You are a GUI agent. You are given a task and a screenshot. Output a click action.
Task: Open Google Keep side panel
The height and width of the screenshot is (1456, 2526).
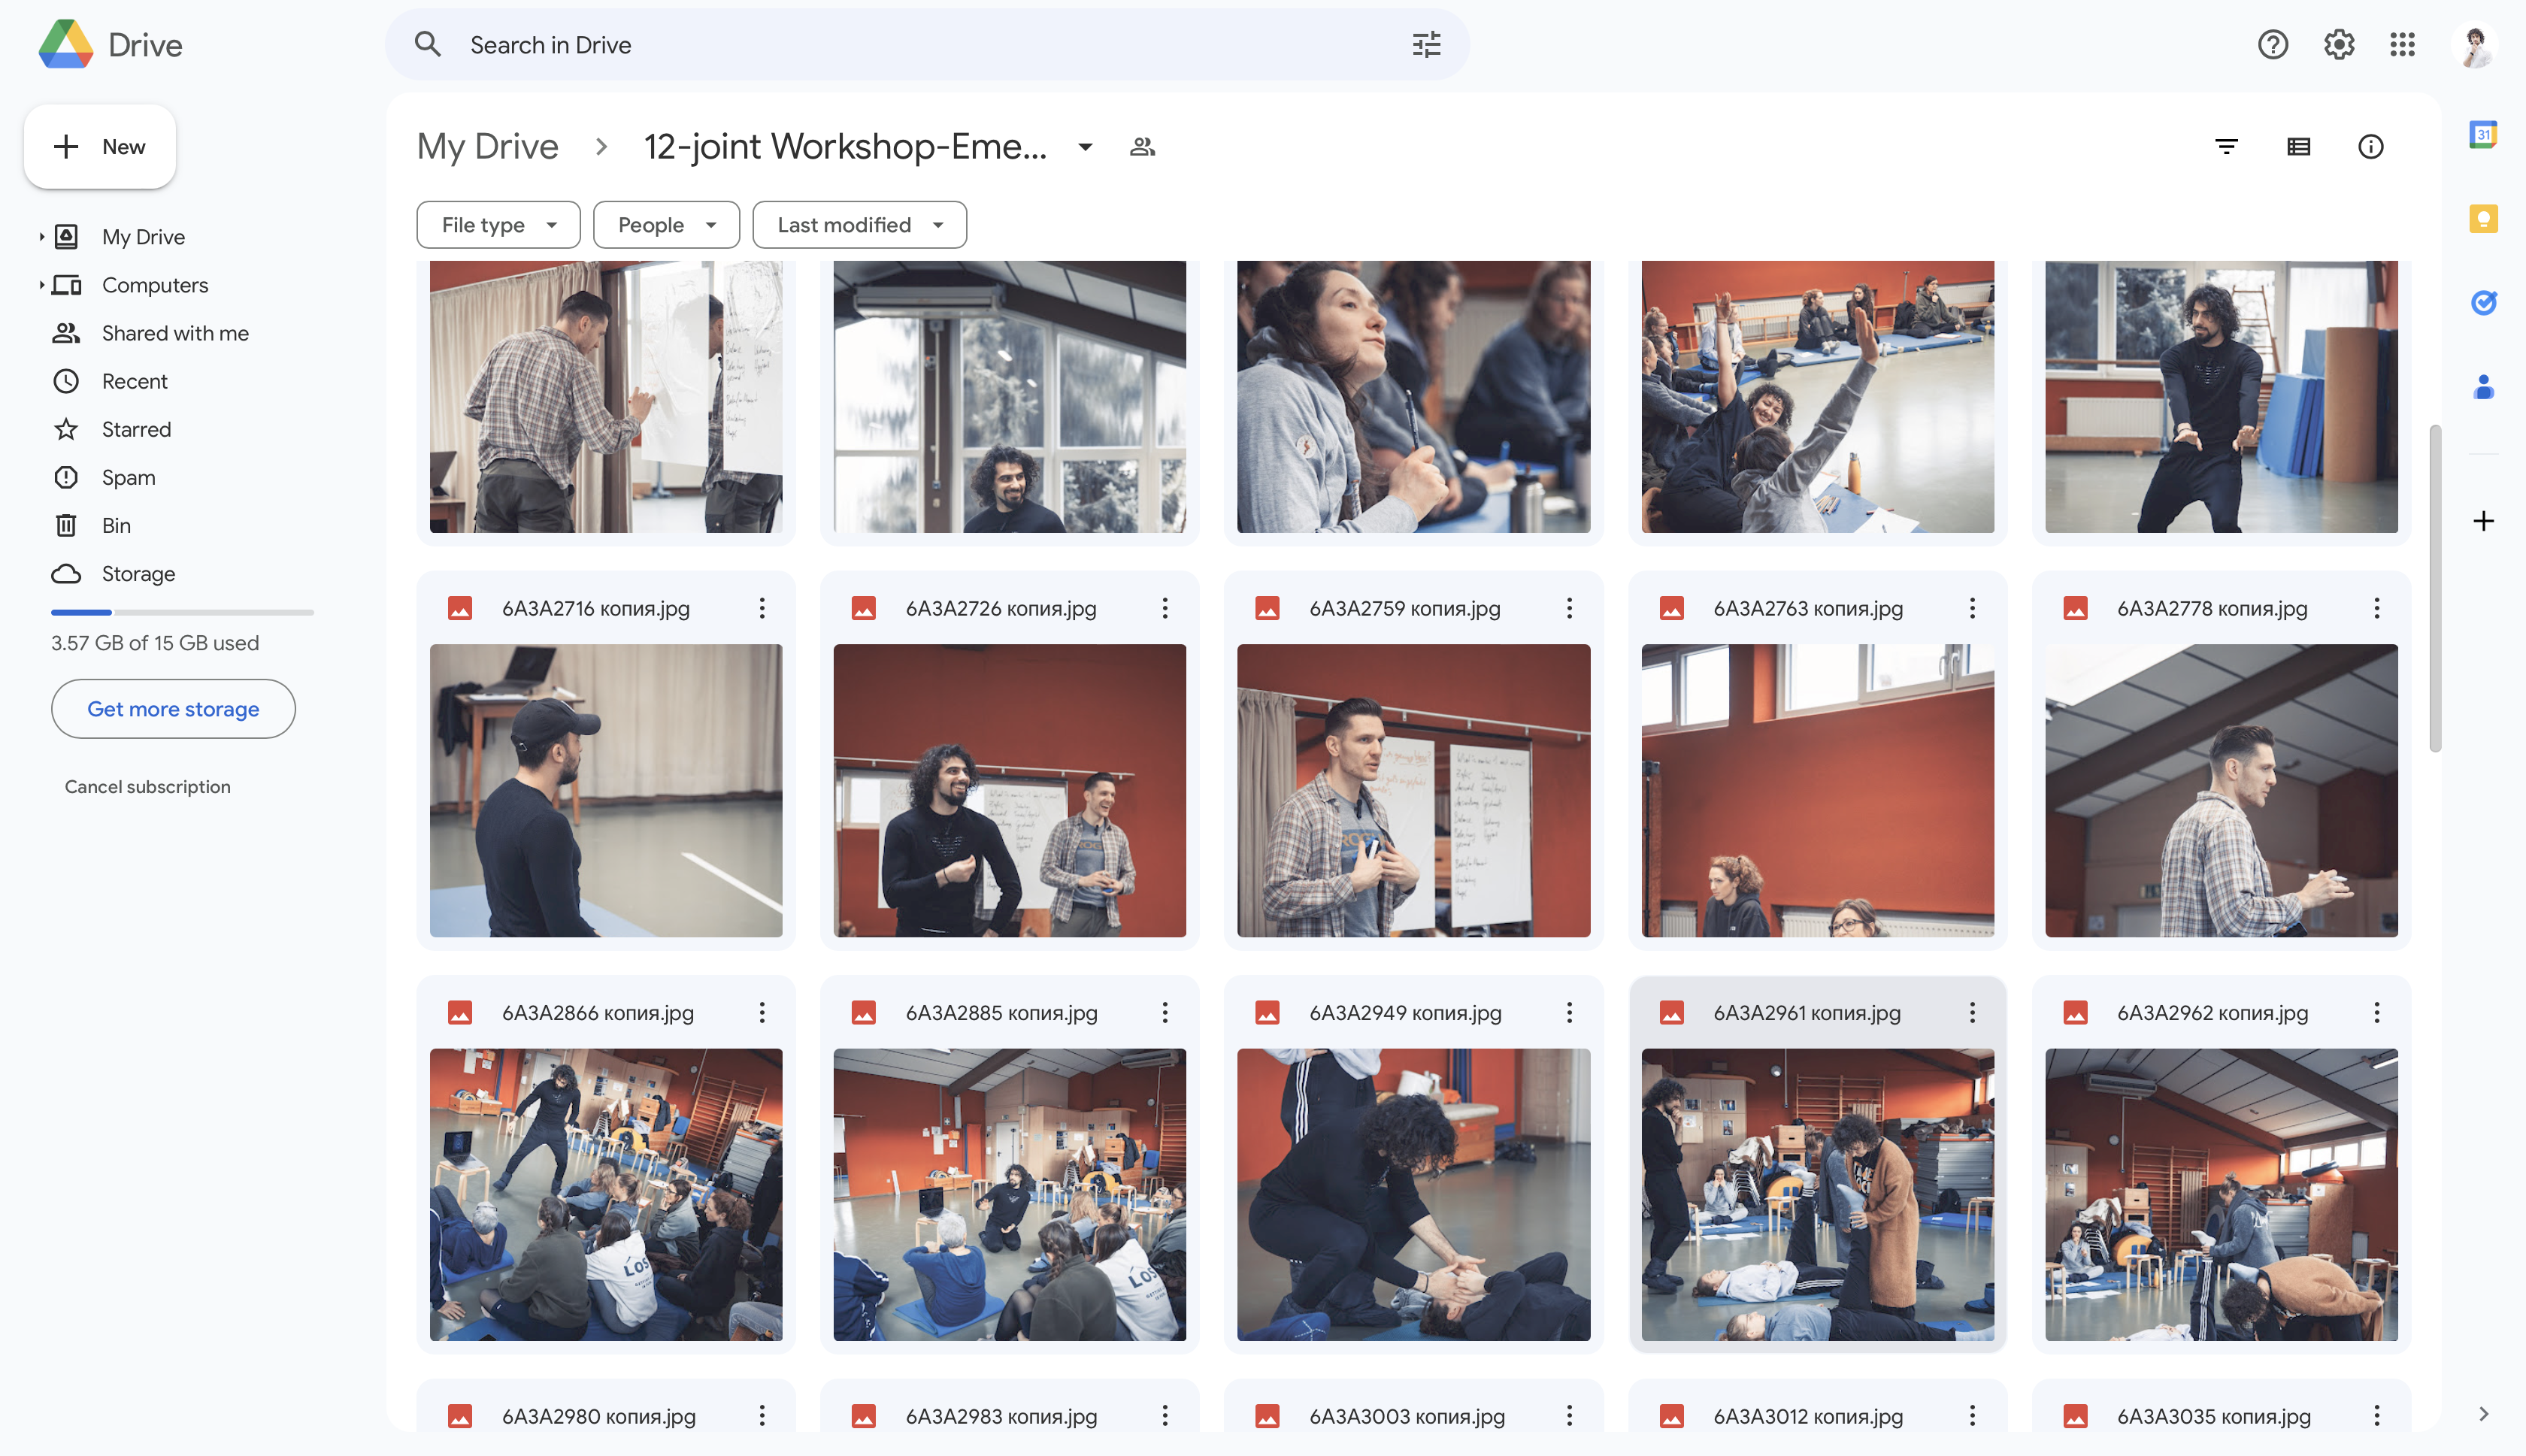[x=2483, y=218]
